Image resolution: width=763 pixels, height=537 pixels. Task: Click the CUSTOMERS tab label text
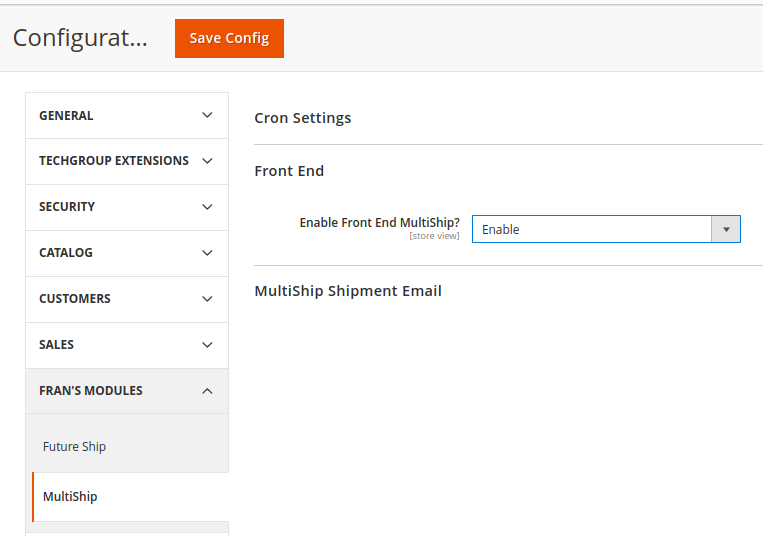tap(75, 299)
